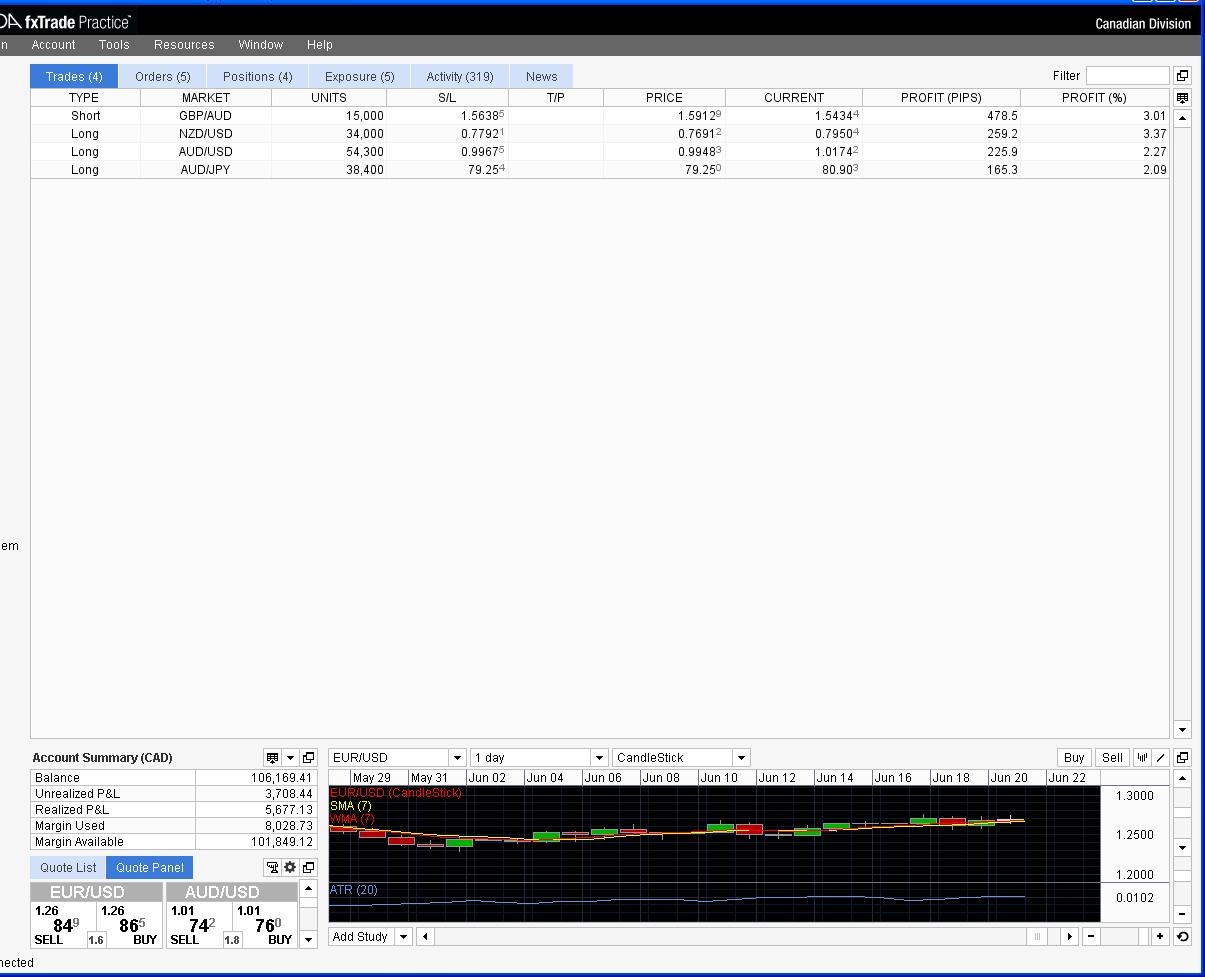Click the trades table scroll down arrow
Viewport: 1205px width, 977px height.
1183,730
